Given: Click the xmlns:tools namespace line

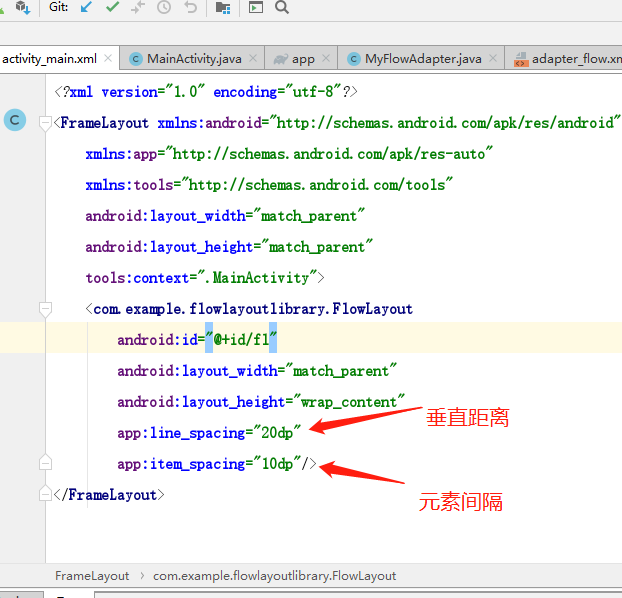Looking at the screenshot, I should [269, 185].
